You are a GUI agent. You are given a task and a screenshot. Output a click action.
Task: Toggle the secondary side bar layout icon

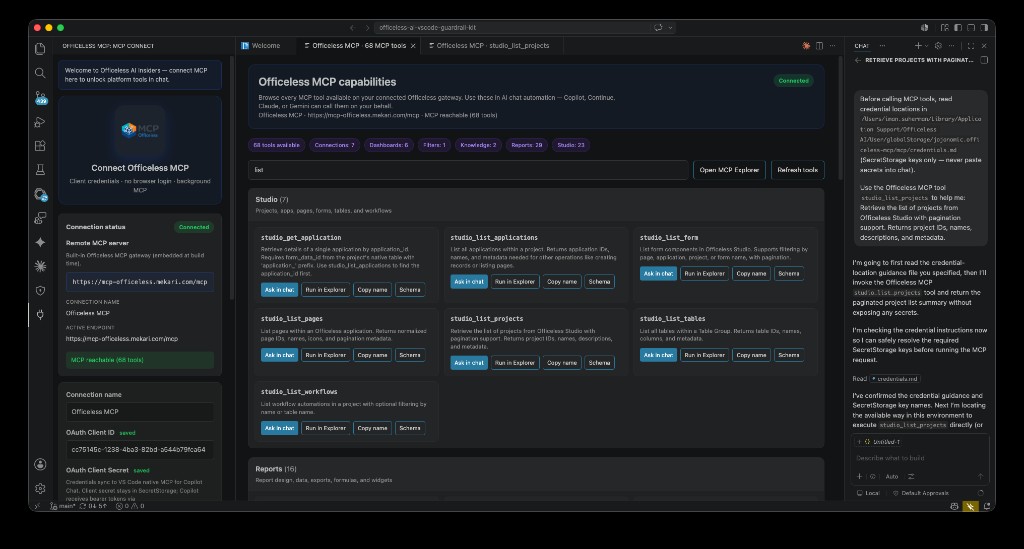[x=984, y=27]
